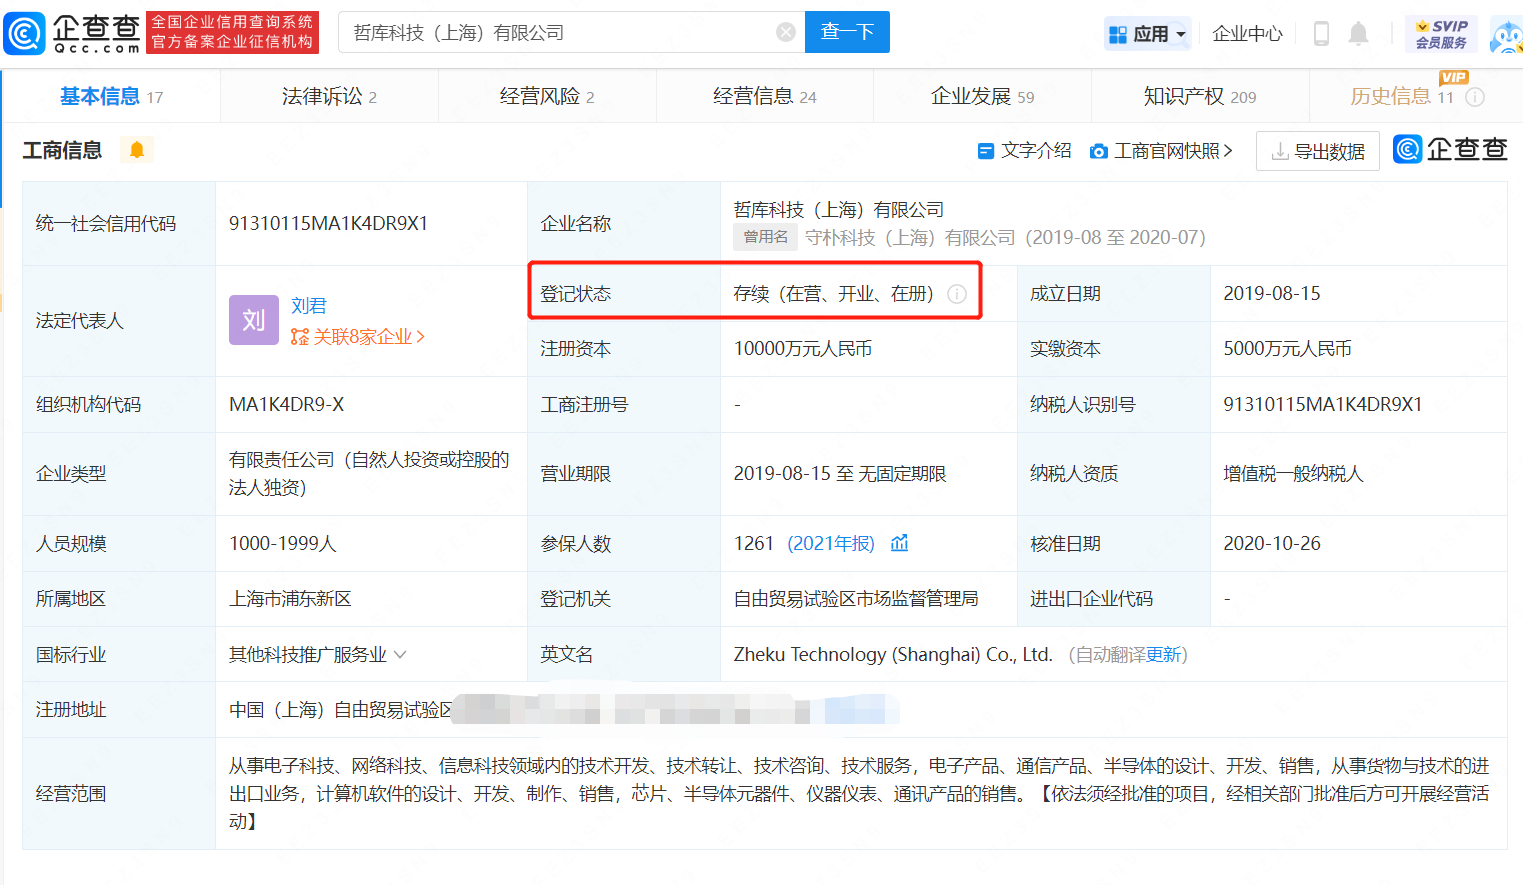Click info icon next to 存续 status

click(x=957, y=294)
